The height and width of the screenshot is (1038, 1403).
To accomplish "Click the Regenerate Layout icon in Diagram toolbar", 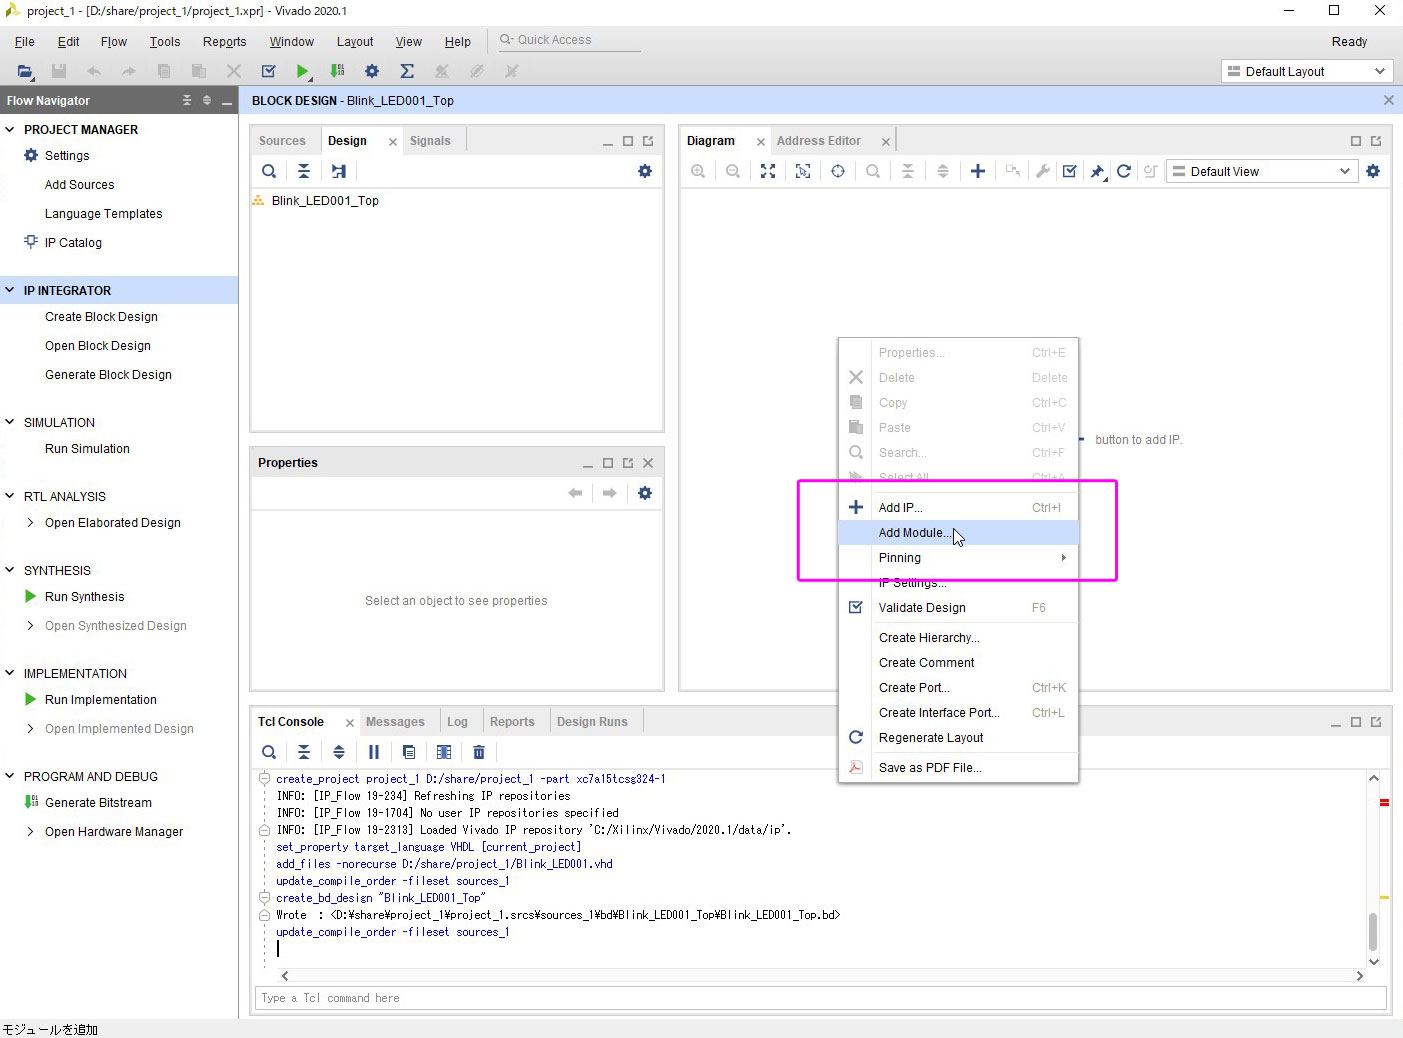I will click(x=1124, y=171).
